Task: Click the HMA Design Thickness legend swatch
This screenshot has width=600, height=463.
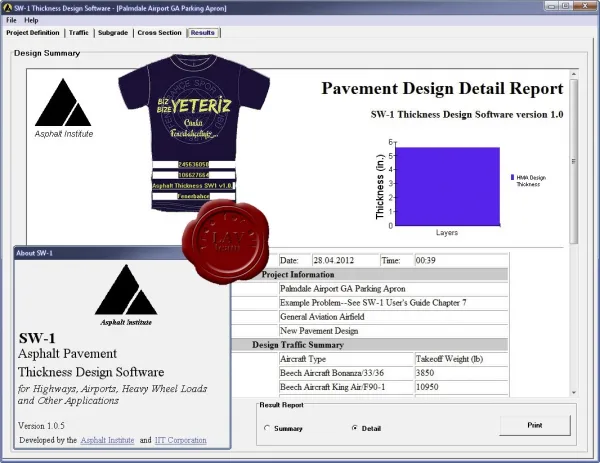Action: click(x=512, y=177)
